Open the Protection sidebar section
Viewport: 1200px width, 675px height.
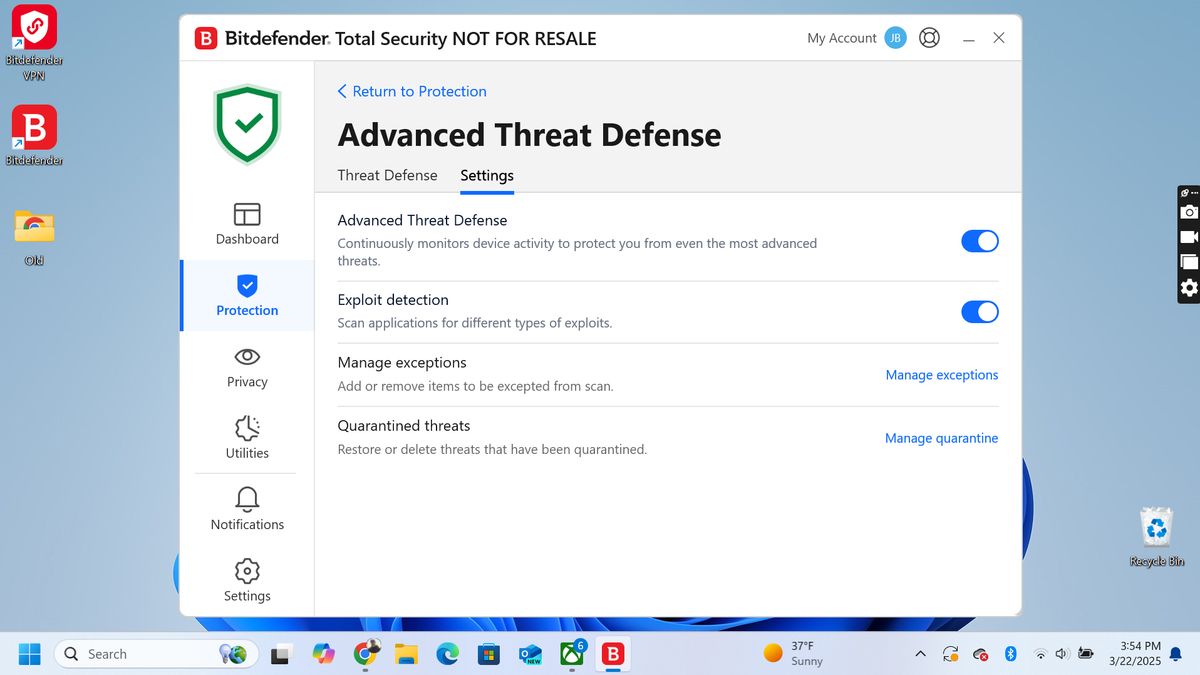(246, 296)
